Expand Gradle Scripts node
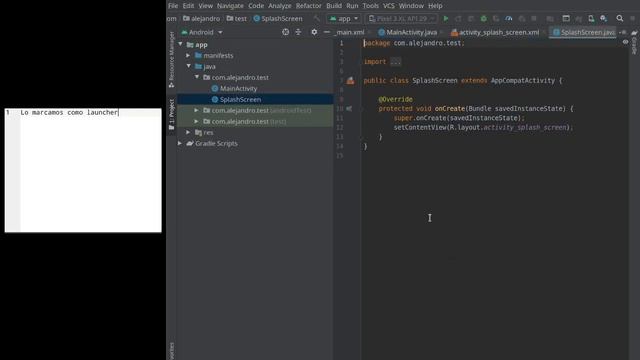The image size is (640, 360). coord(180,143)
